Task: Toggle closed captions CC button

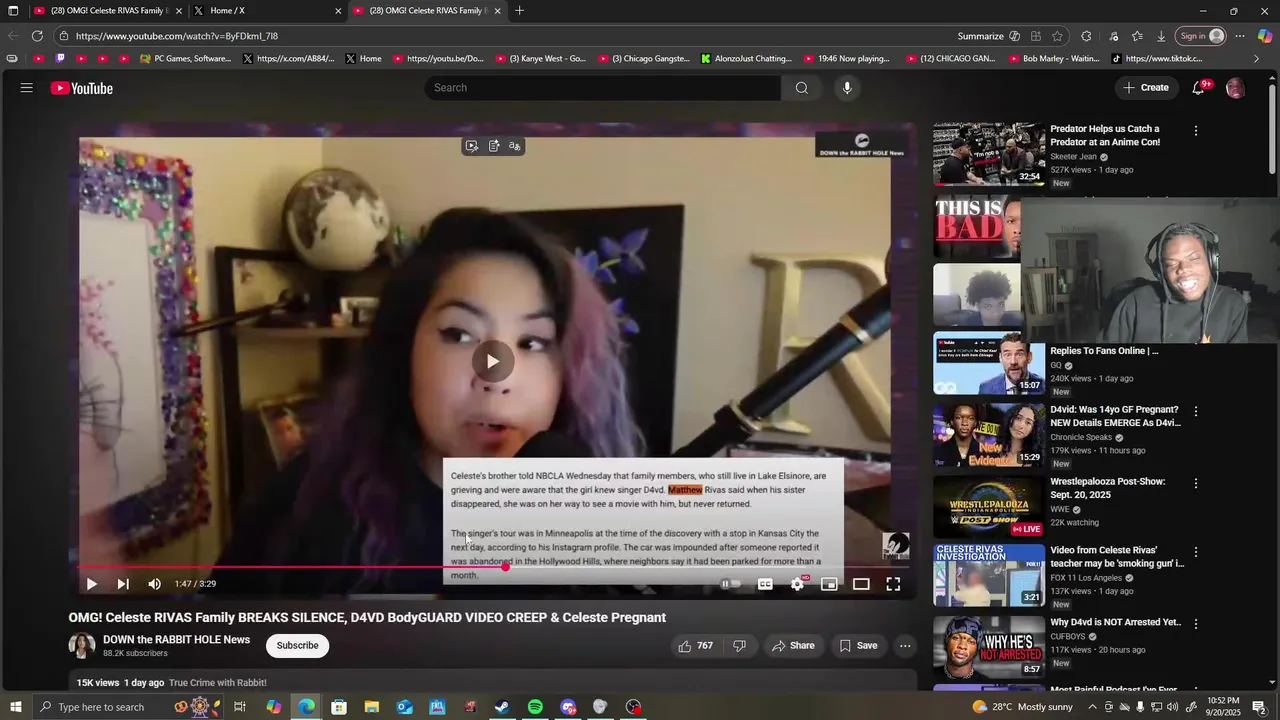Action: pyautogui.click(x=765, y=584)
